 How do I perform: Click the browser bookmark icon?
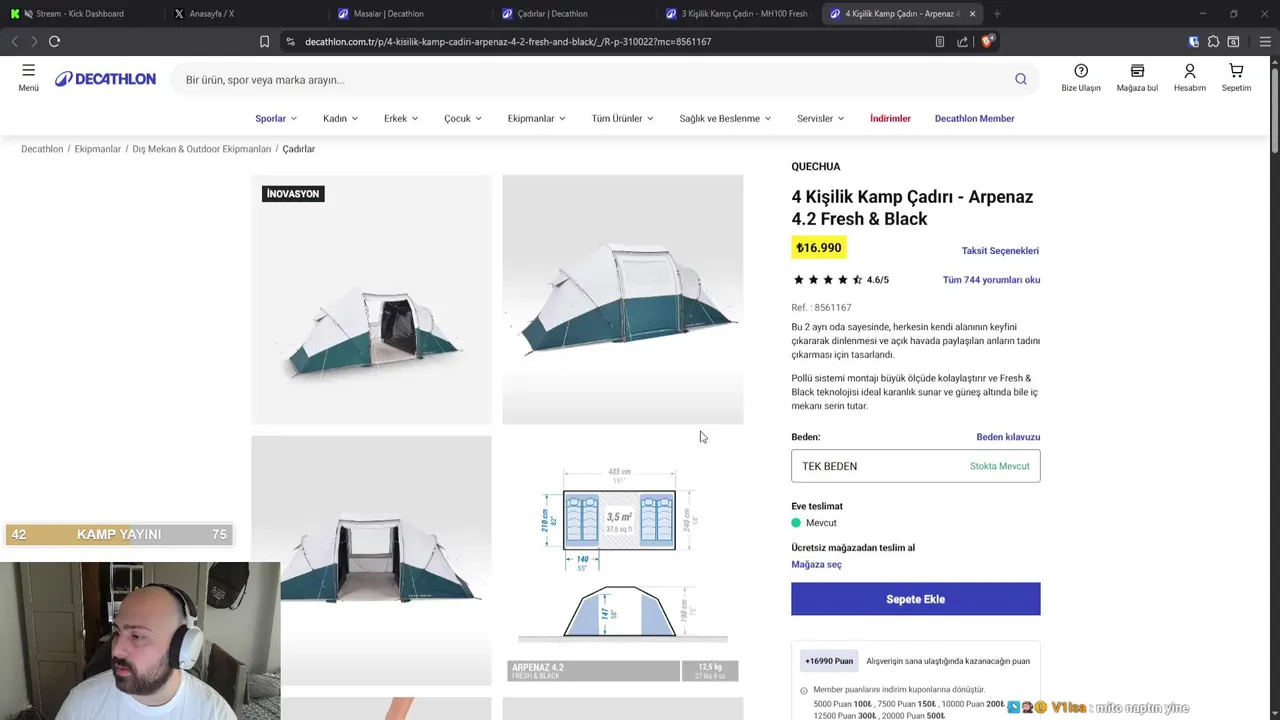(x=264, y=41)
